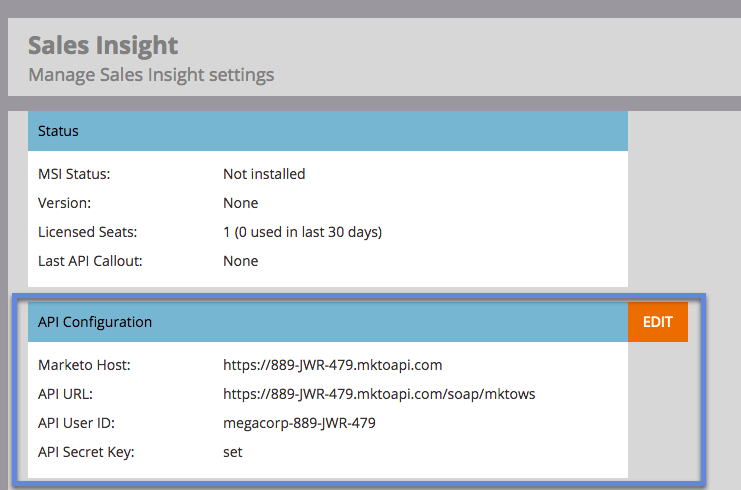Click the Last API Callout label
This screenshot has height=490, width=741.
point(90,261)
